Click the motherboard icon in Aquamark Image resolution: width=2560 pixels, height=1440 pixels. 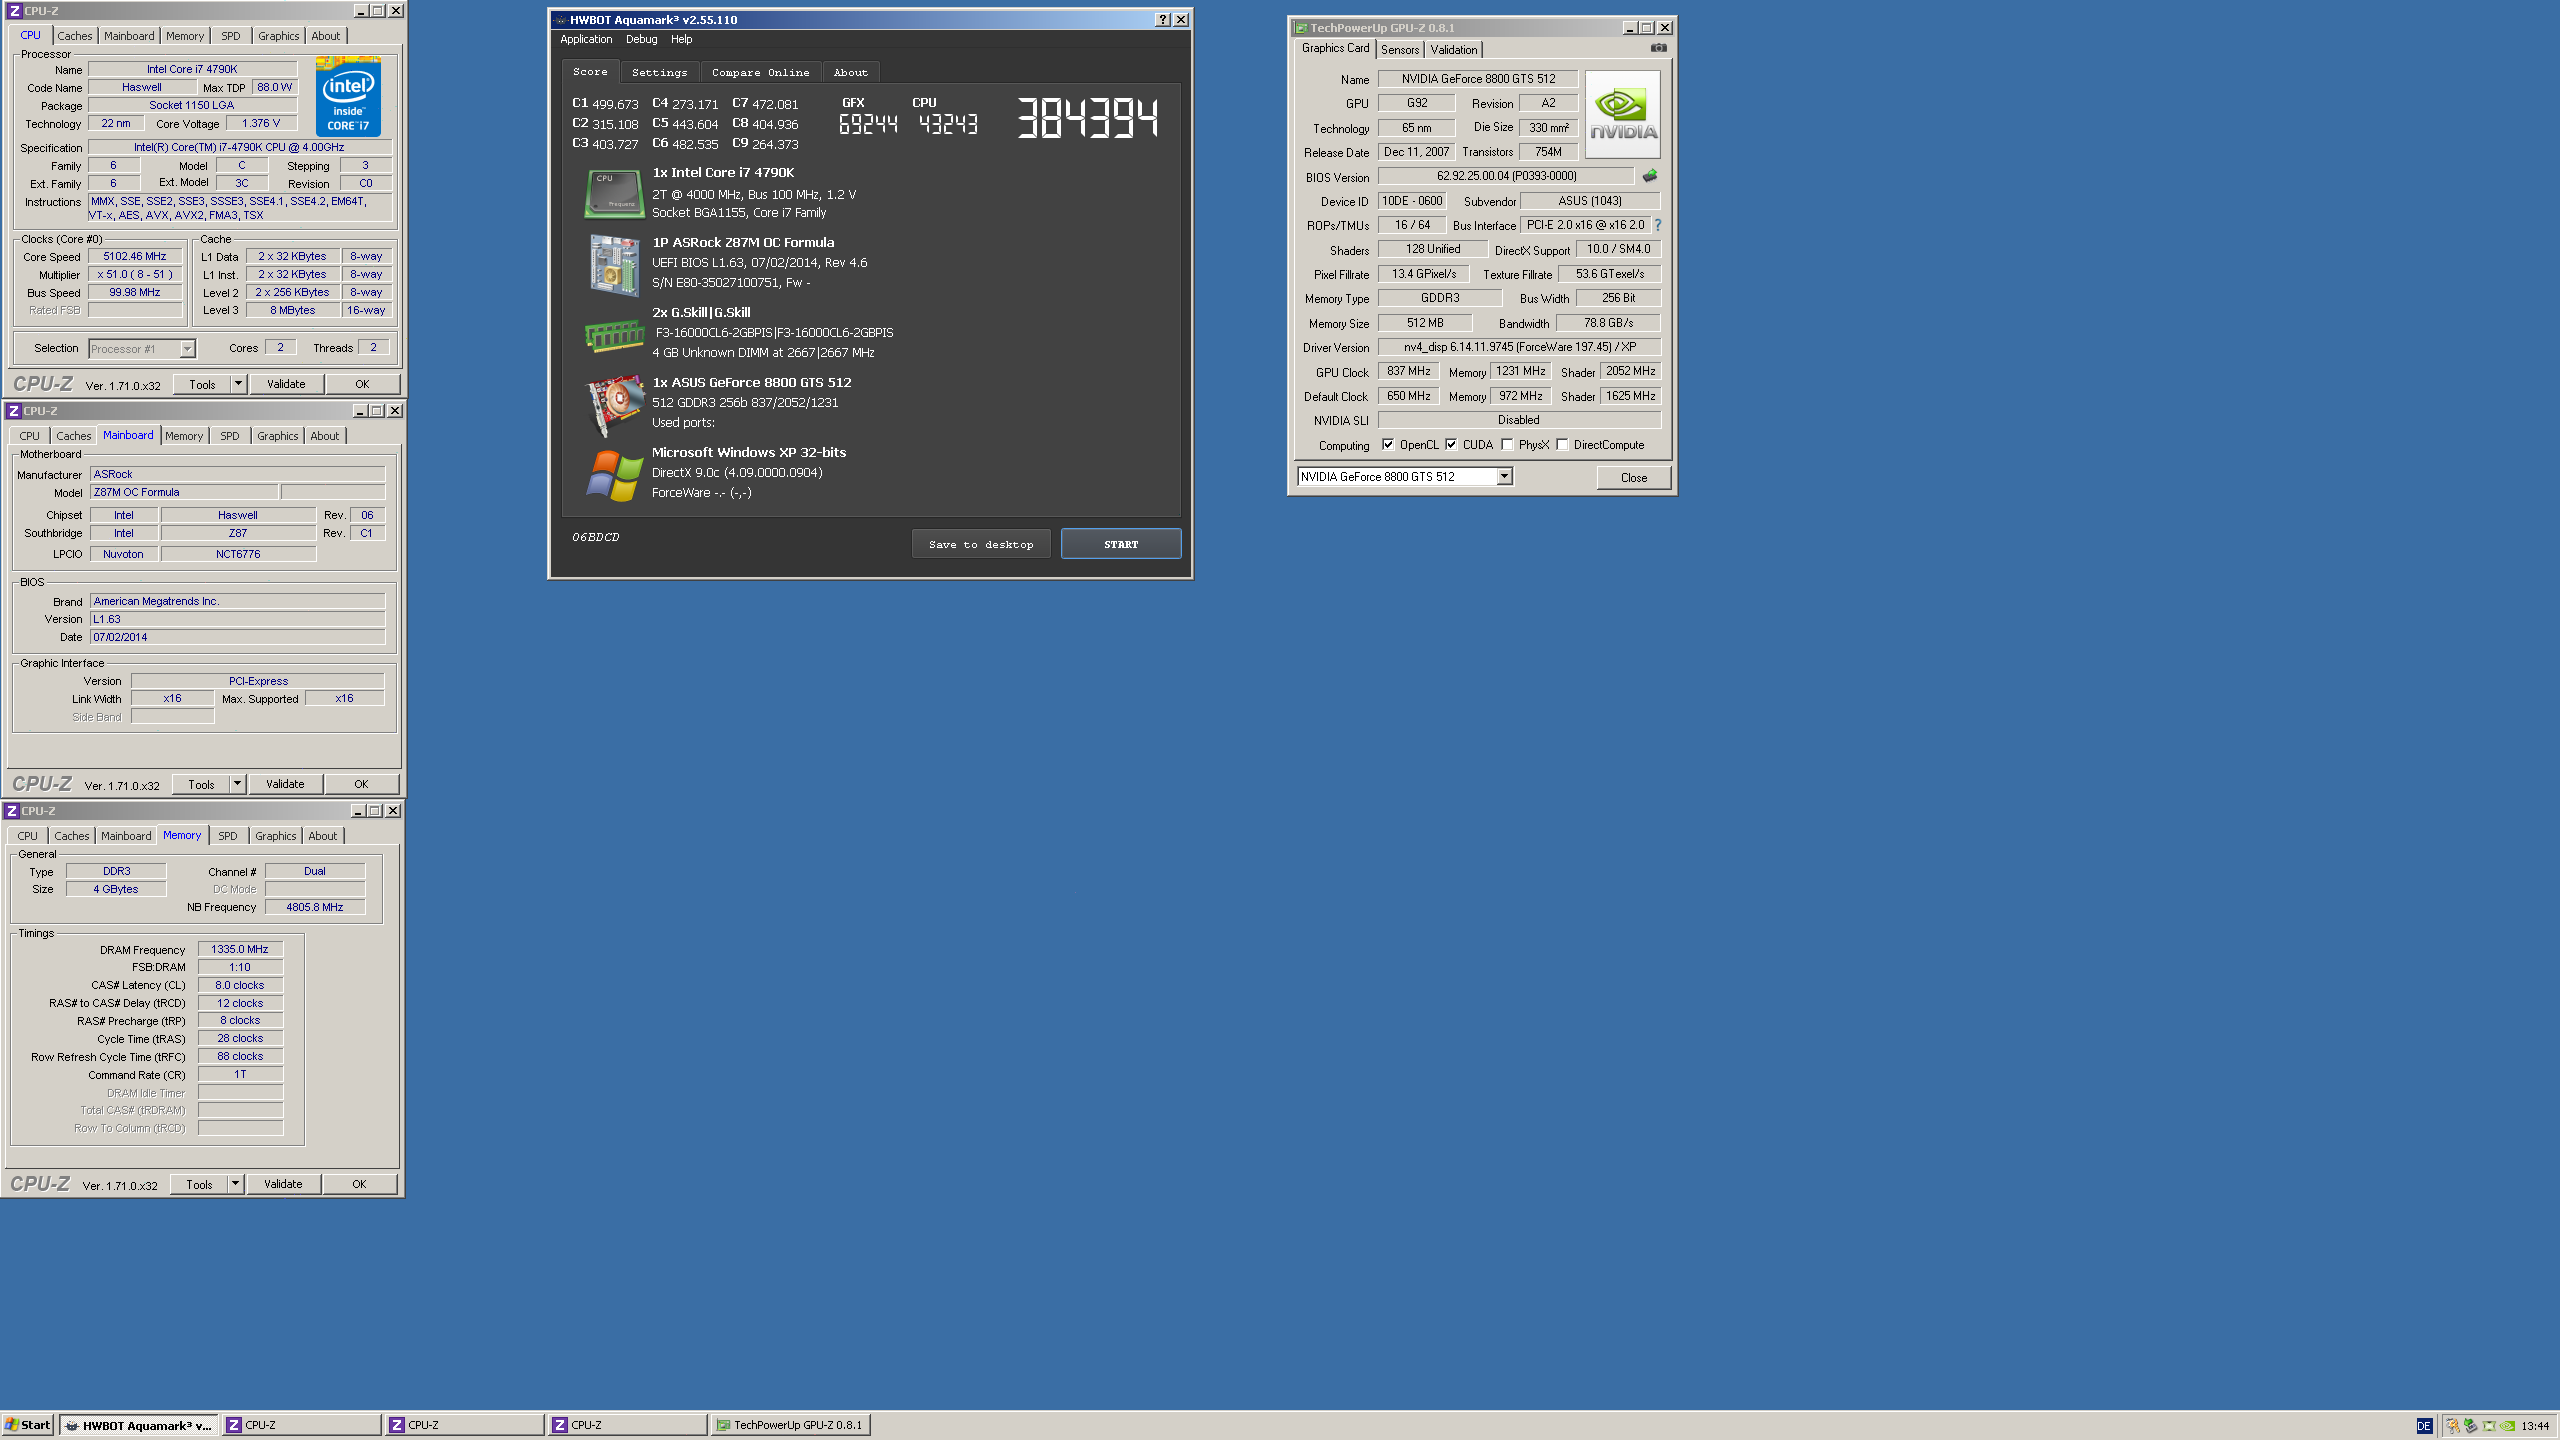[x=614, y=264]
